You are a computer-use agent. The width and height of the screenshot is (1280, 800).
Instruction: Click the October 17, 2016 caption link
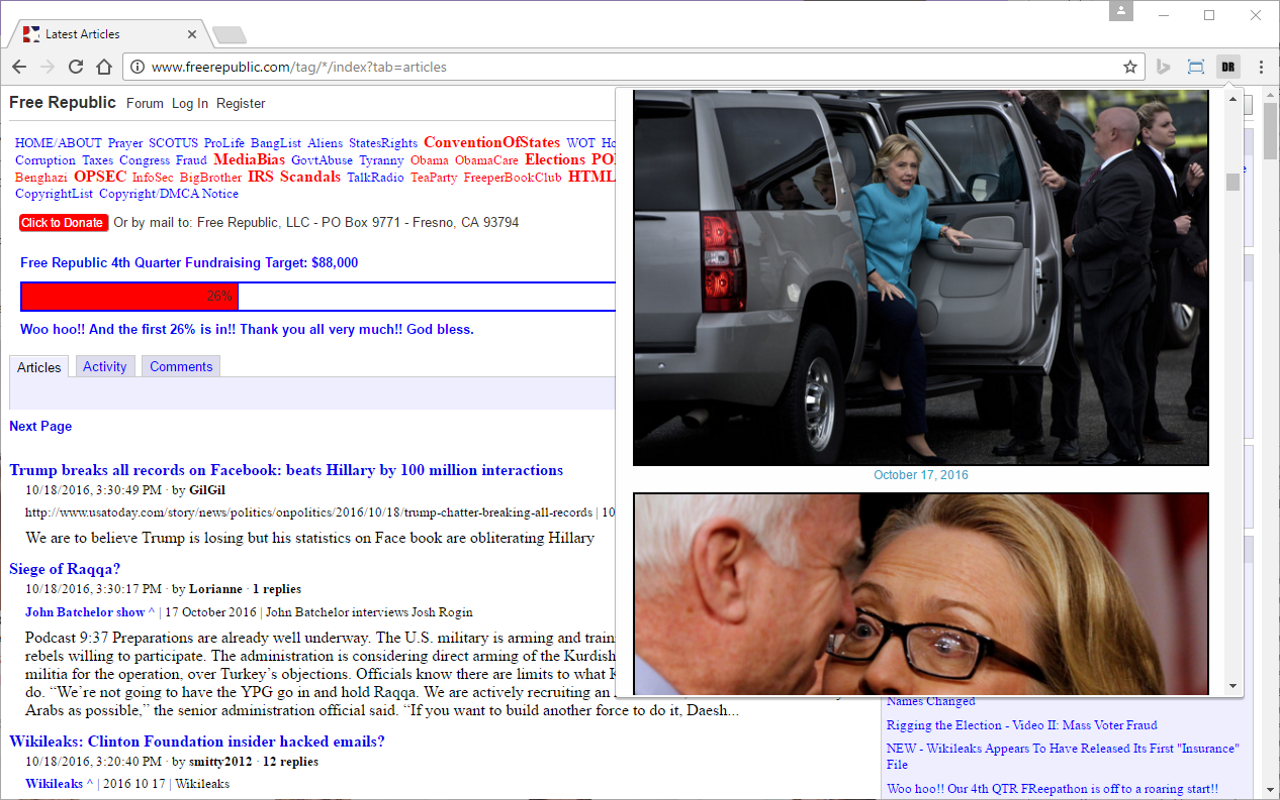921,475
